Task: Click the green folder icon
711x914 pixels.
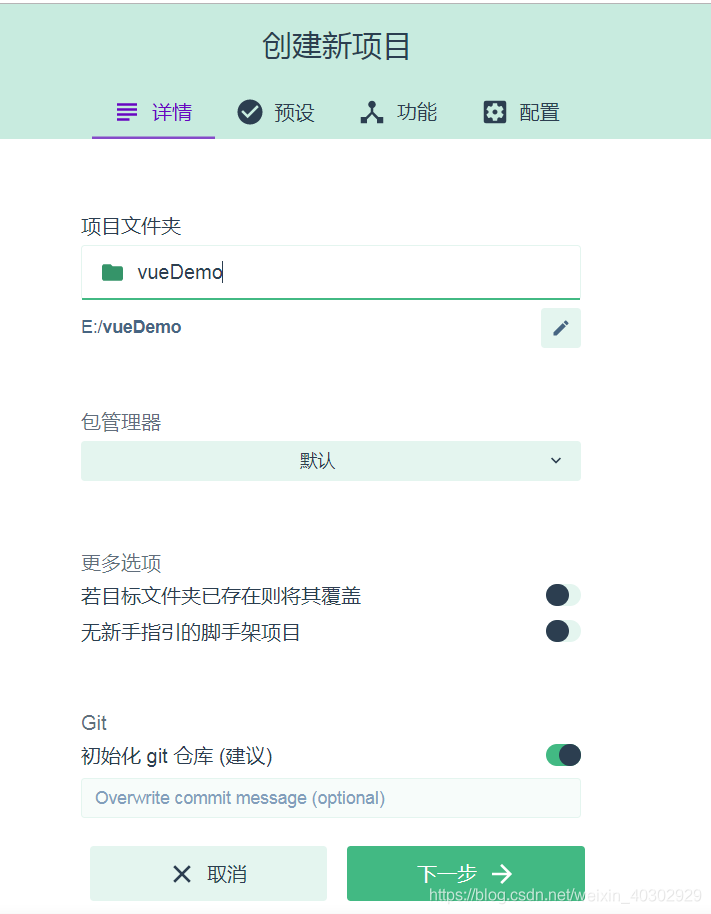Action: point(112,272)
